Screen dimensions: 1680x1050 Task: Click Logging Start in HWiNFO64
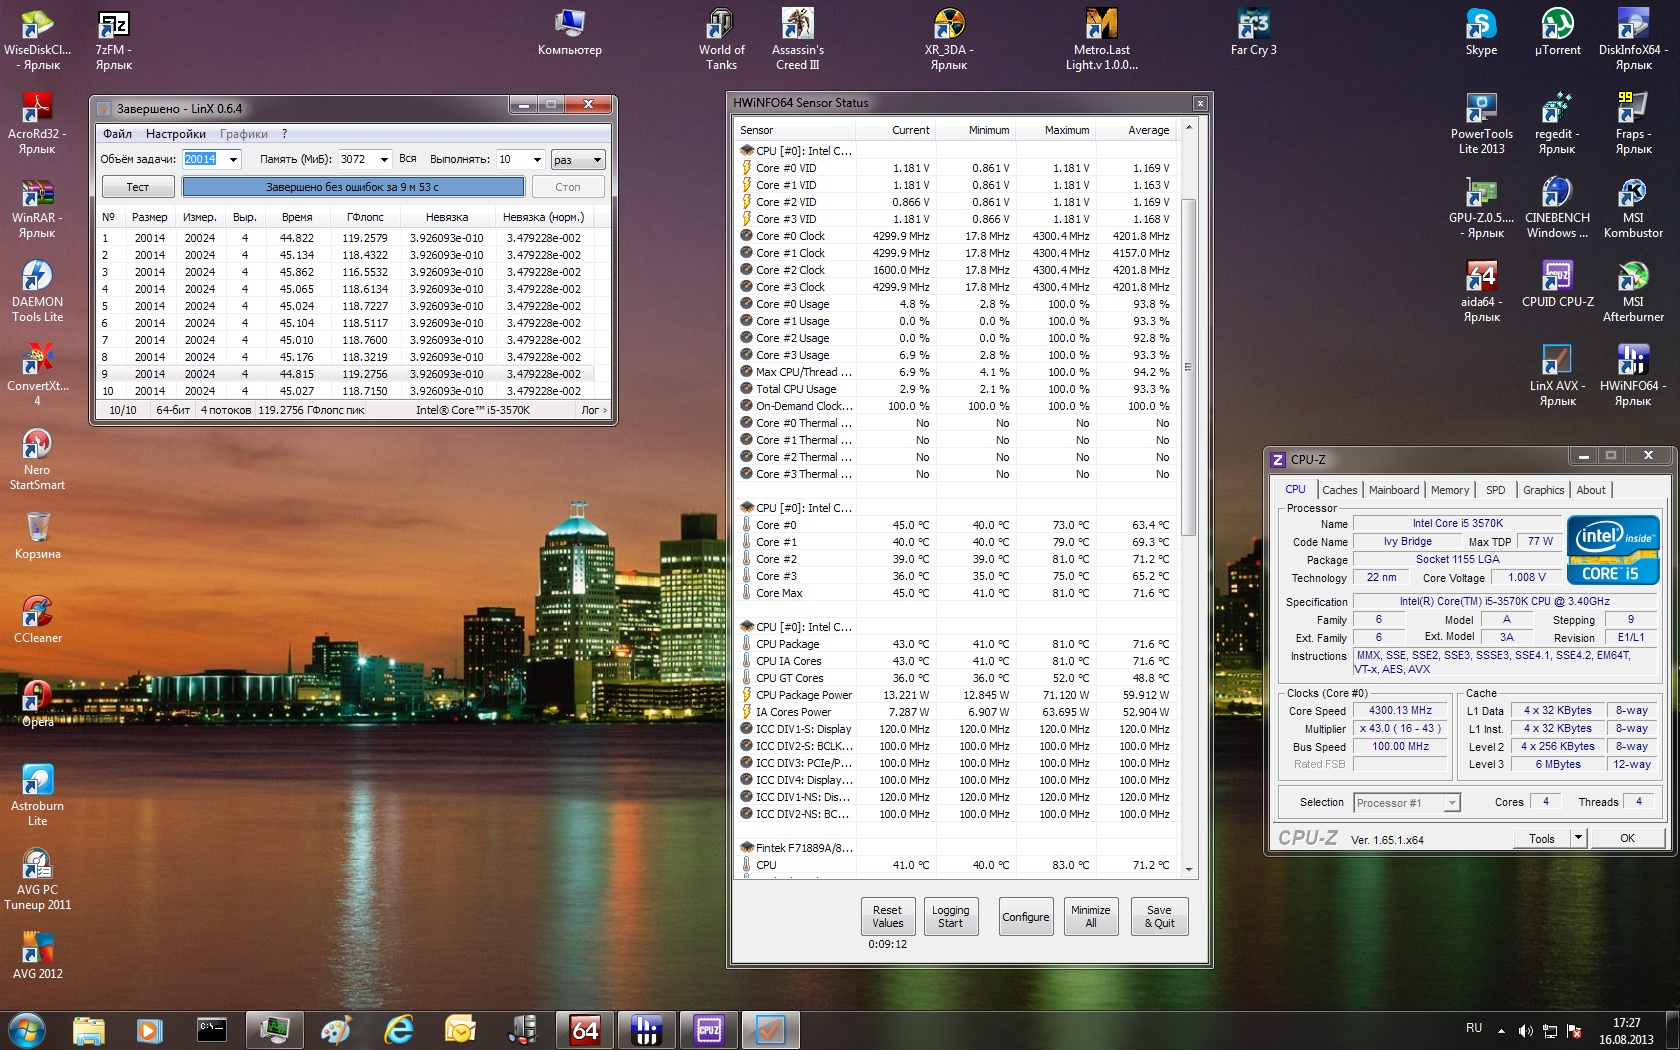[950, 917]
